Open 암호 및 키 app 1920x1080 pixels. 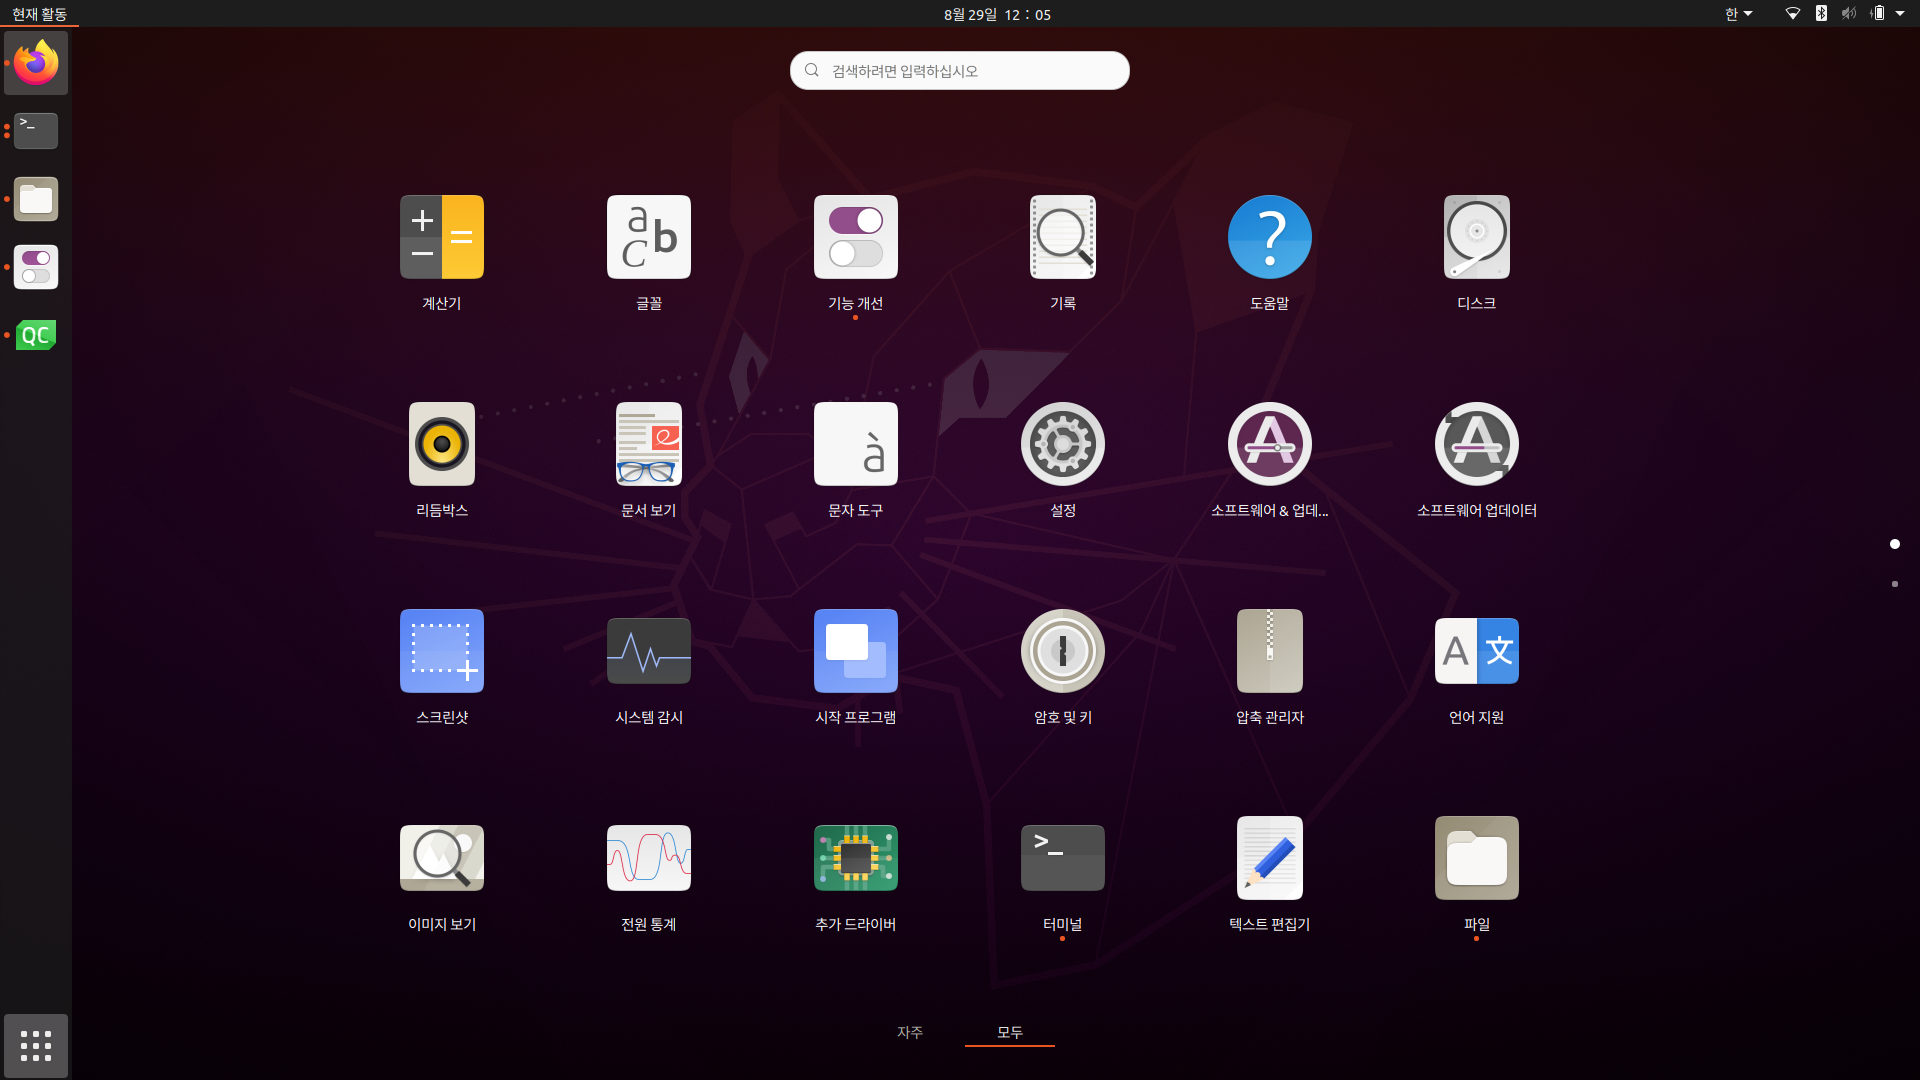coord(1062,652)
